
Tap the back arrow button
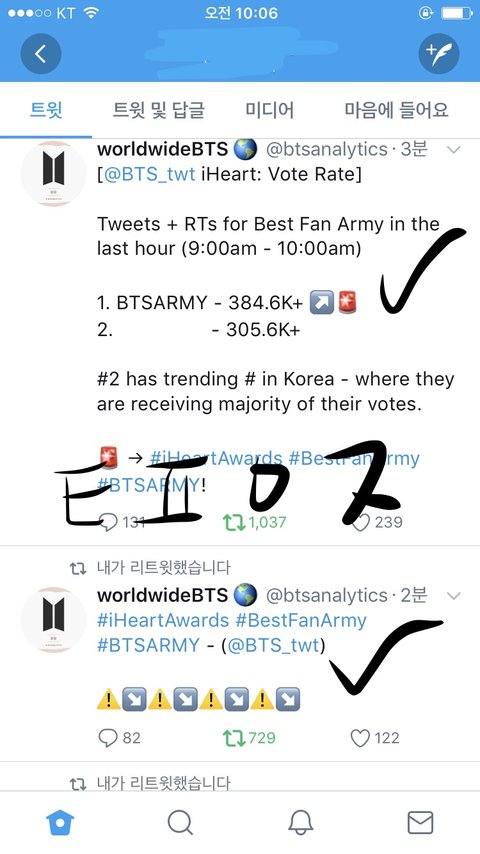tap(41, 53)
